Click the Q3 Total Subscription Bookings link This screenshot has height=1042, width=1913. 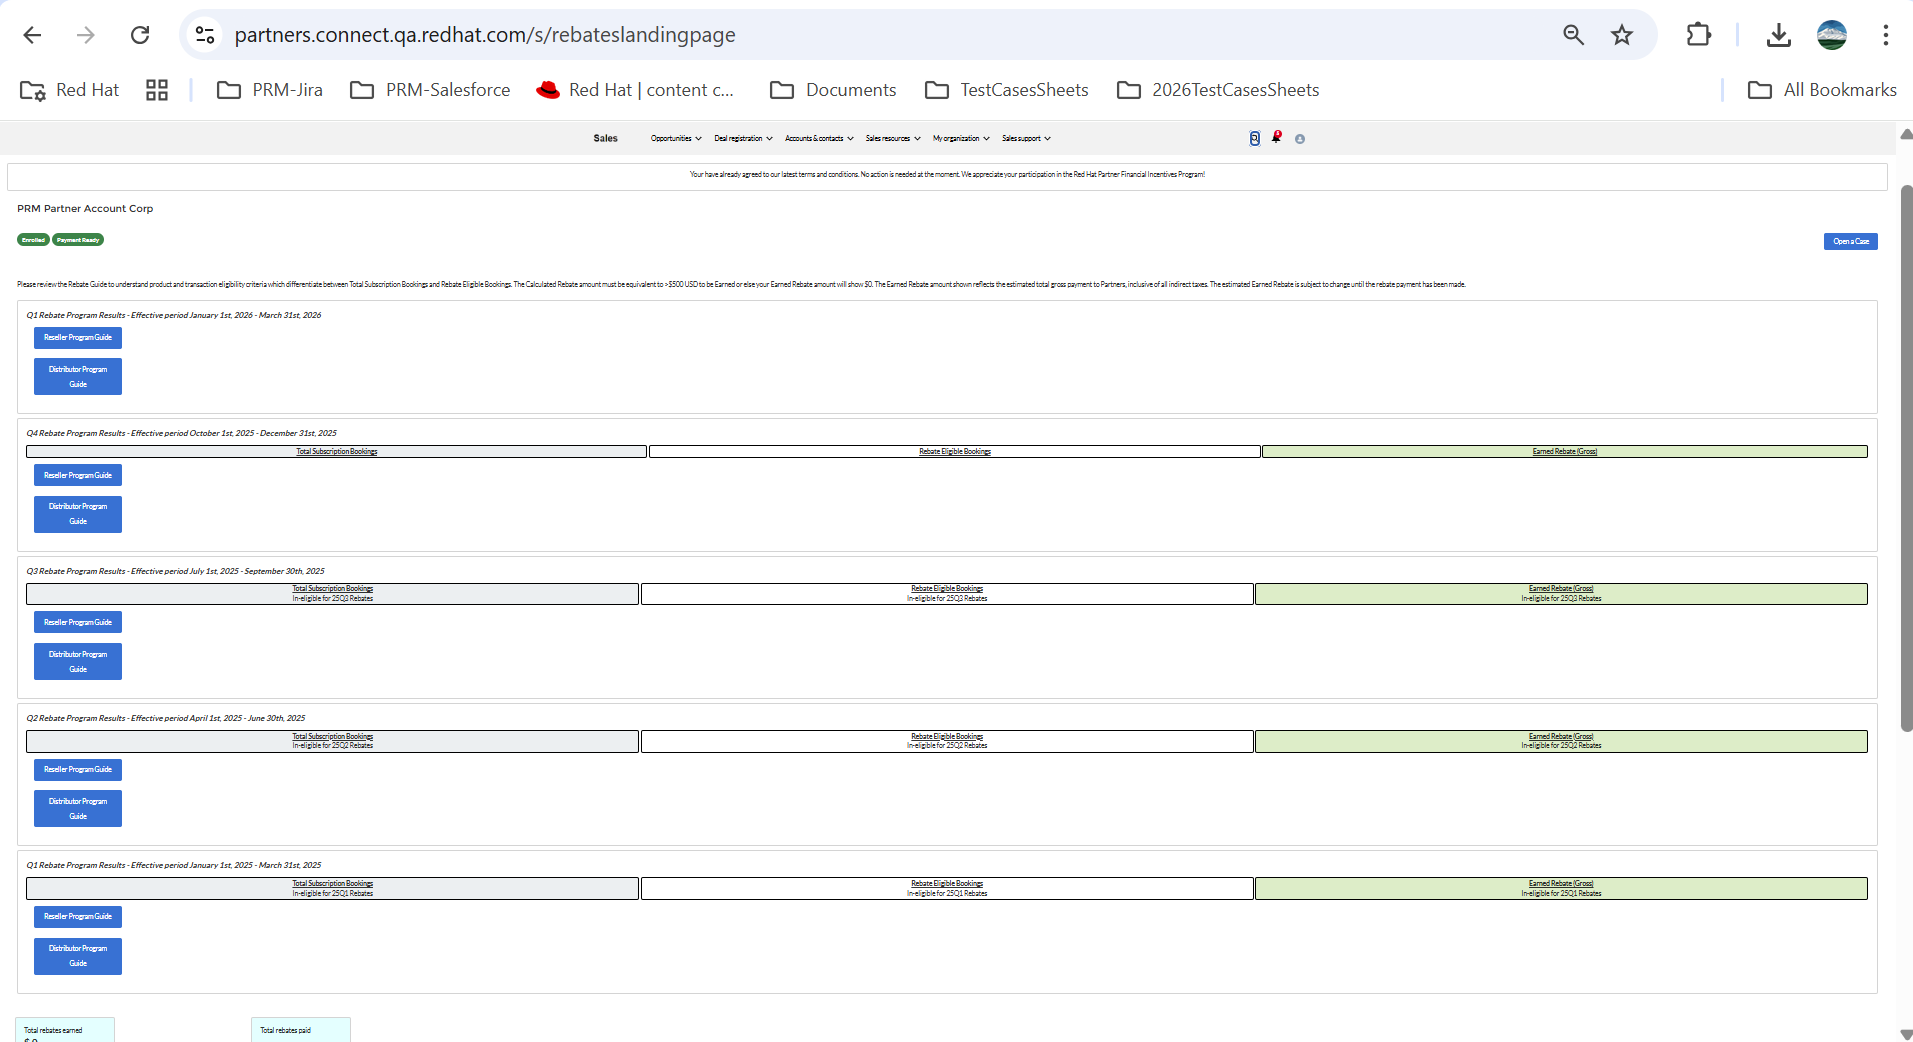pyautogui.click(x=332, y=589)
